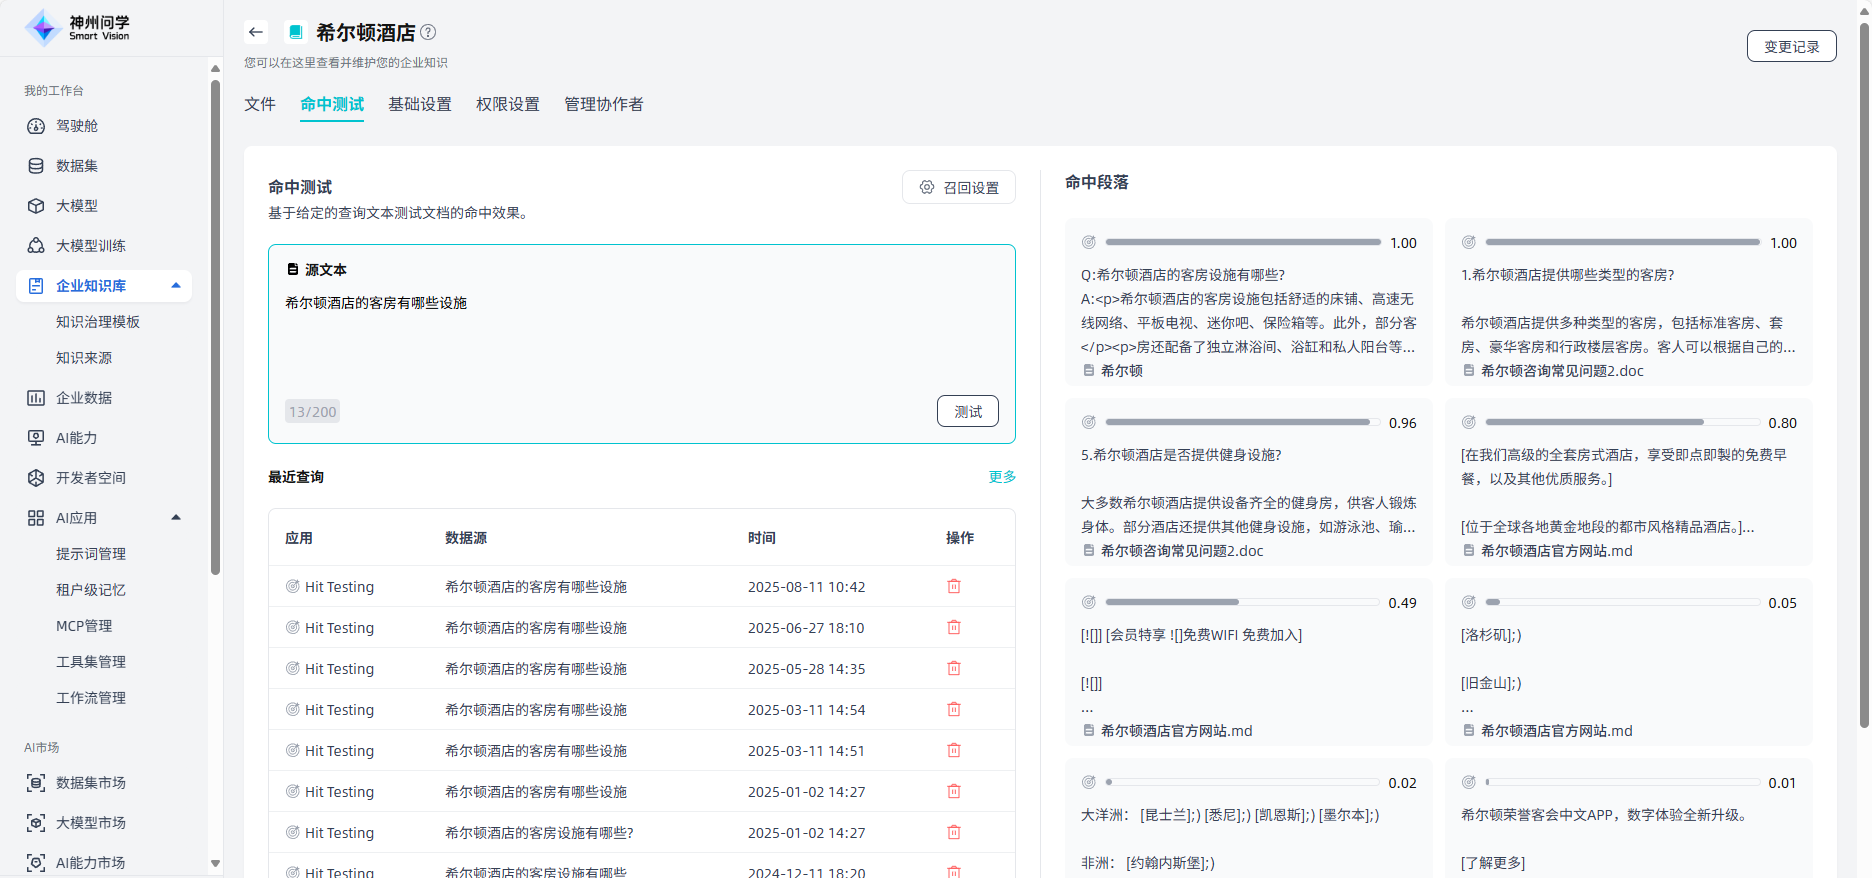Click the target icon of the 0.49 score paragraph
This screenshot has width=1872, height=878.
click(x=1089, y=603)
